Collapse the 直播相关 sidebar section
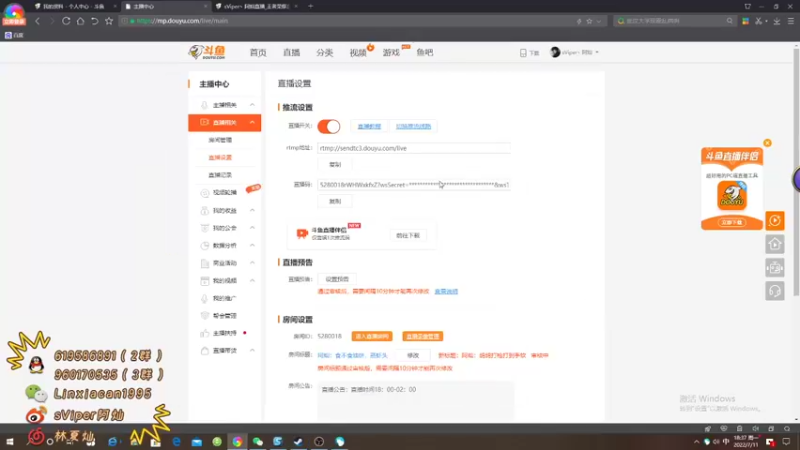This screenshot has height=450, width=800. 252,122
